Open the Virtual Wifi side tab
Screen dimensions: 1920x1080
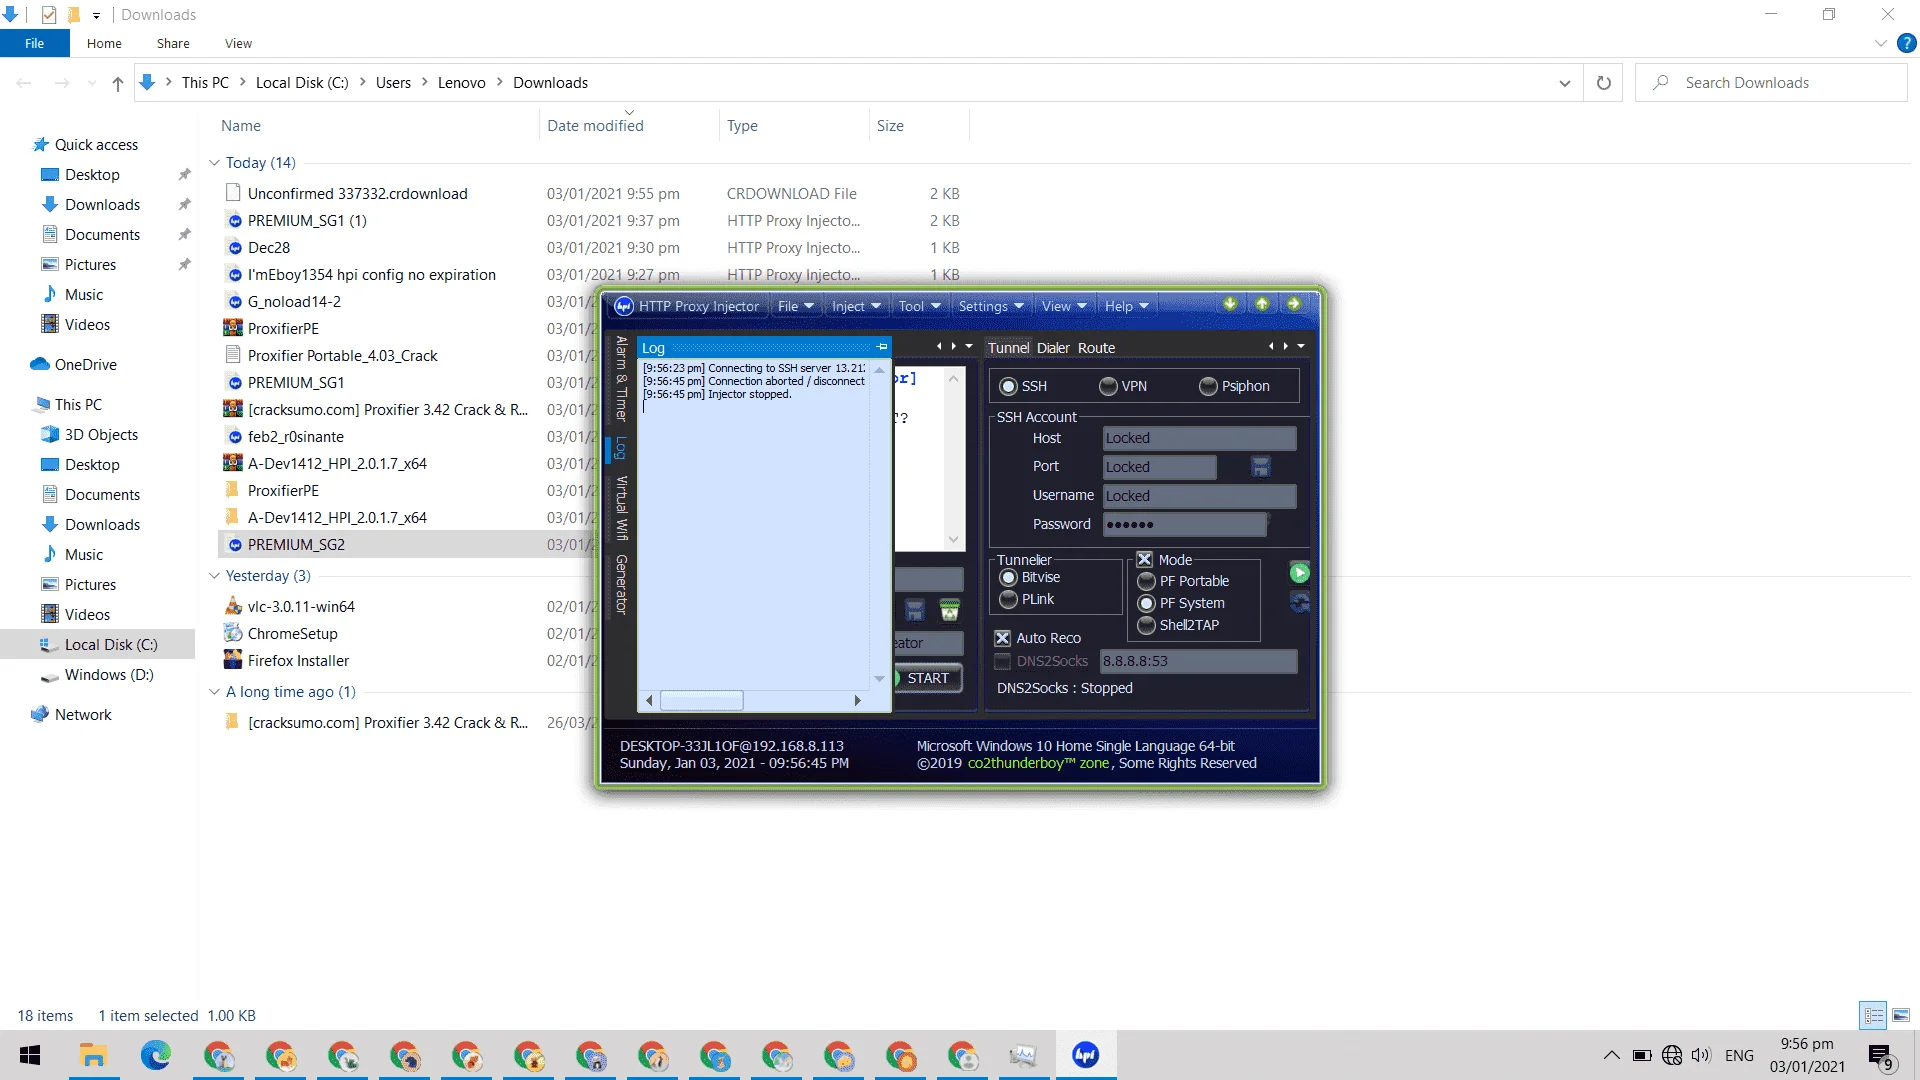click(621, 507)
